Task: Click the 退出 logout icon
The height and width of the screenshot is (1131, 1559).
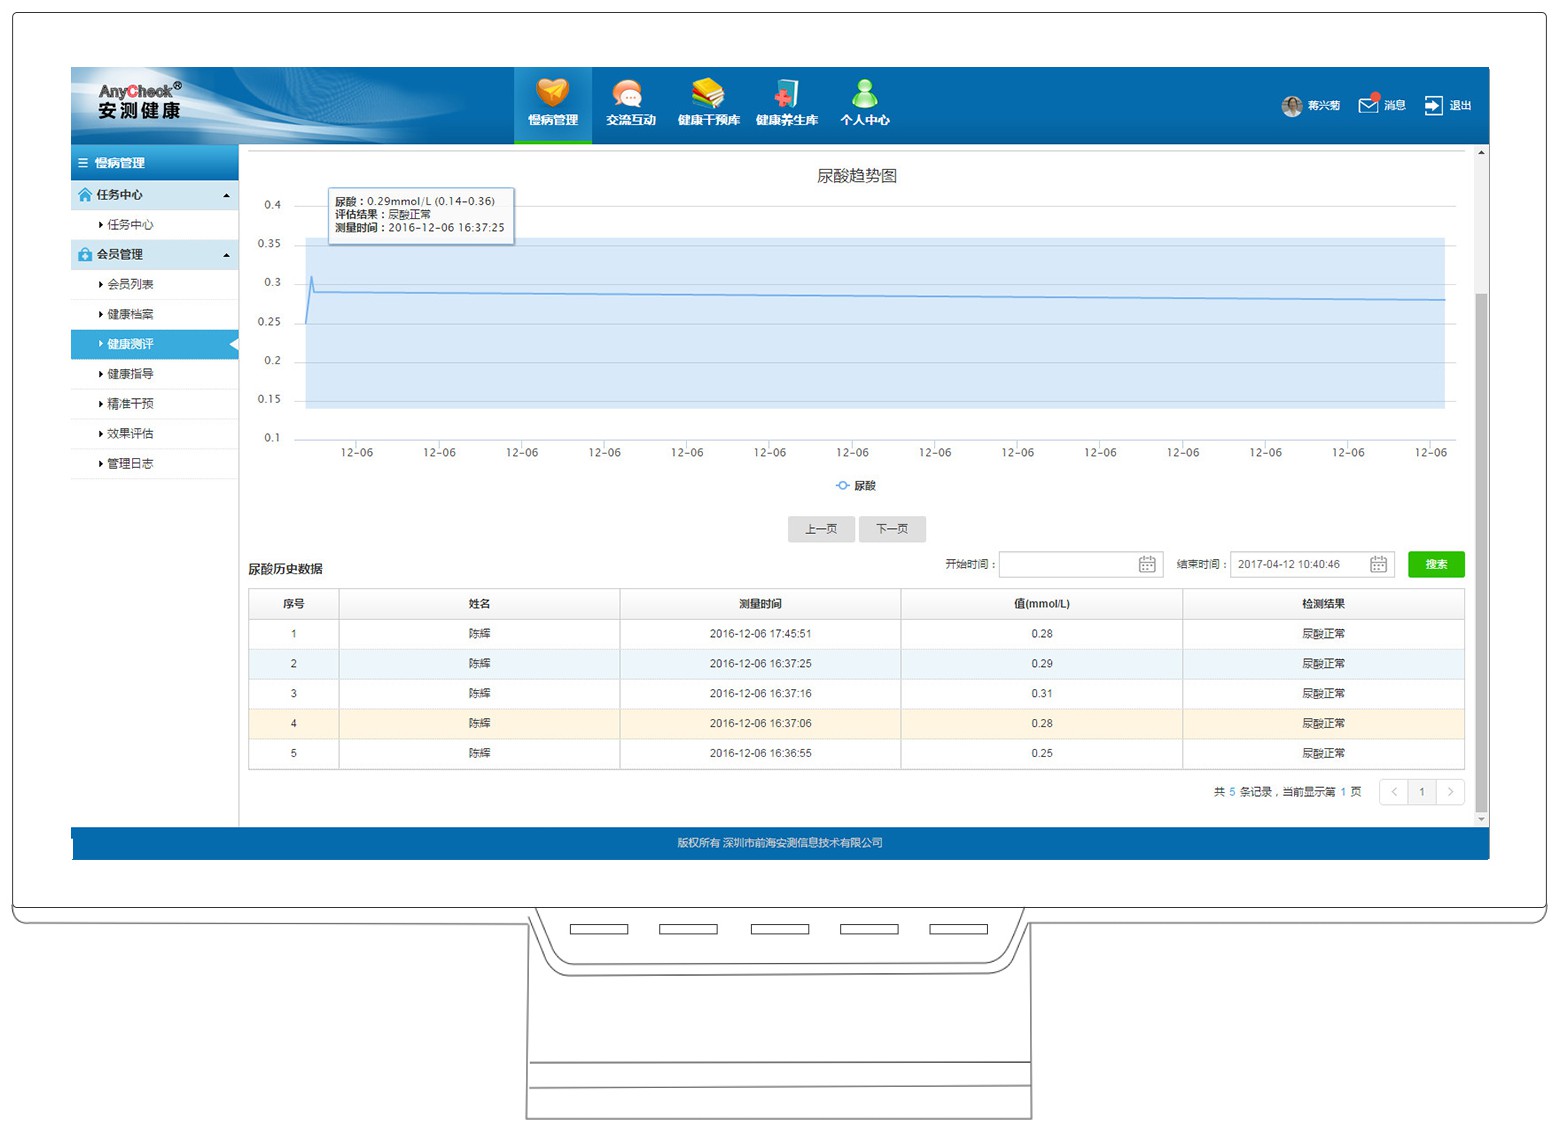Action: pos(1433,105)
